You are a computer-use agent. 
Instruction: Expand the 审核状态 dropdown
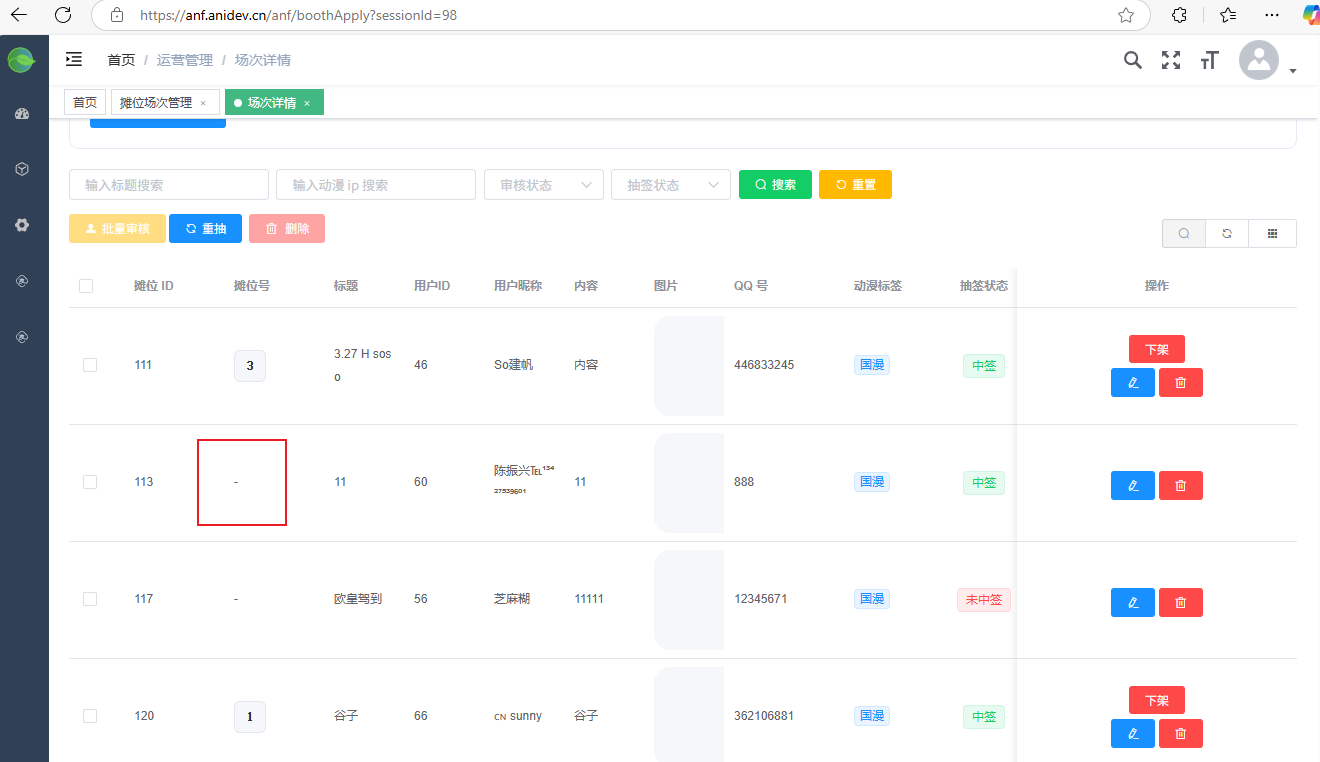[543, 185]
